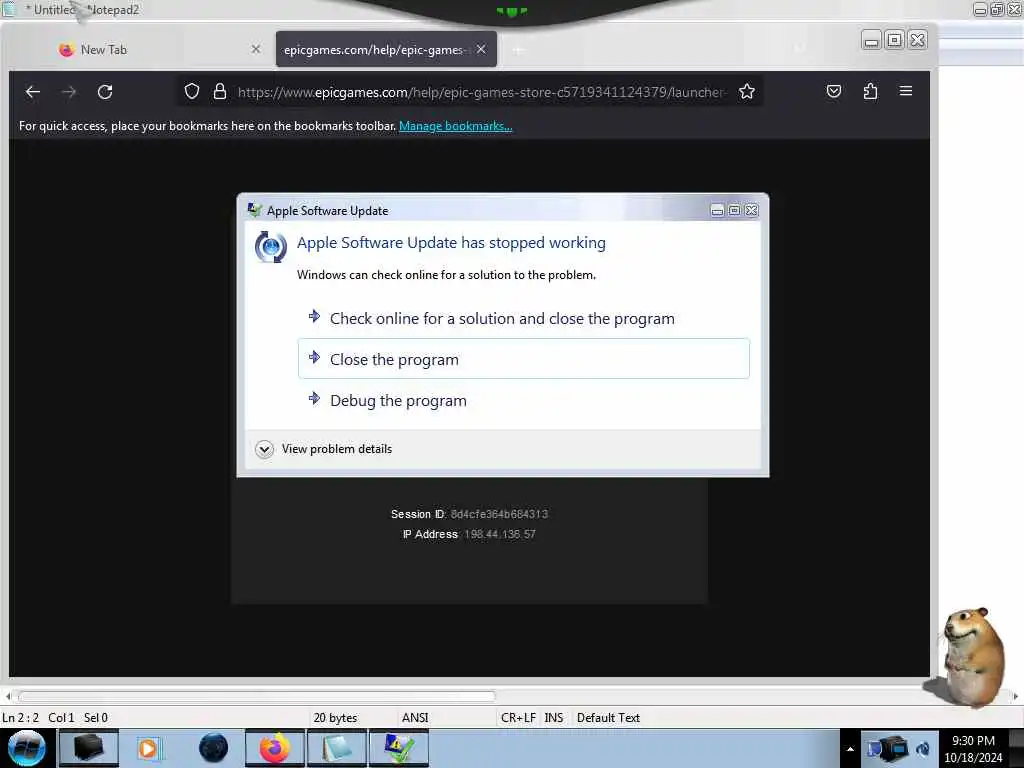Open Save to Pocket
Viewport: 1024px width, 768px height.
pyautogui.click(x=834, y=91)
